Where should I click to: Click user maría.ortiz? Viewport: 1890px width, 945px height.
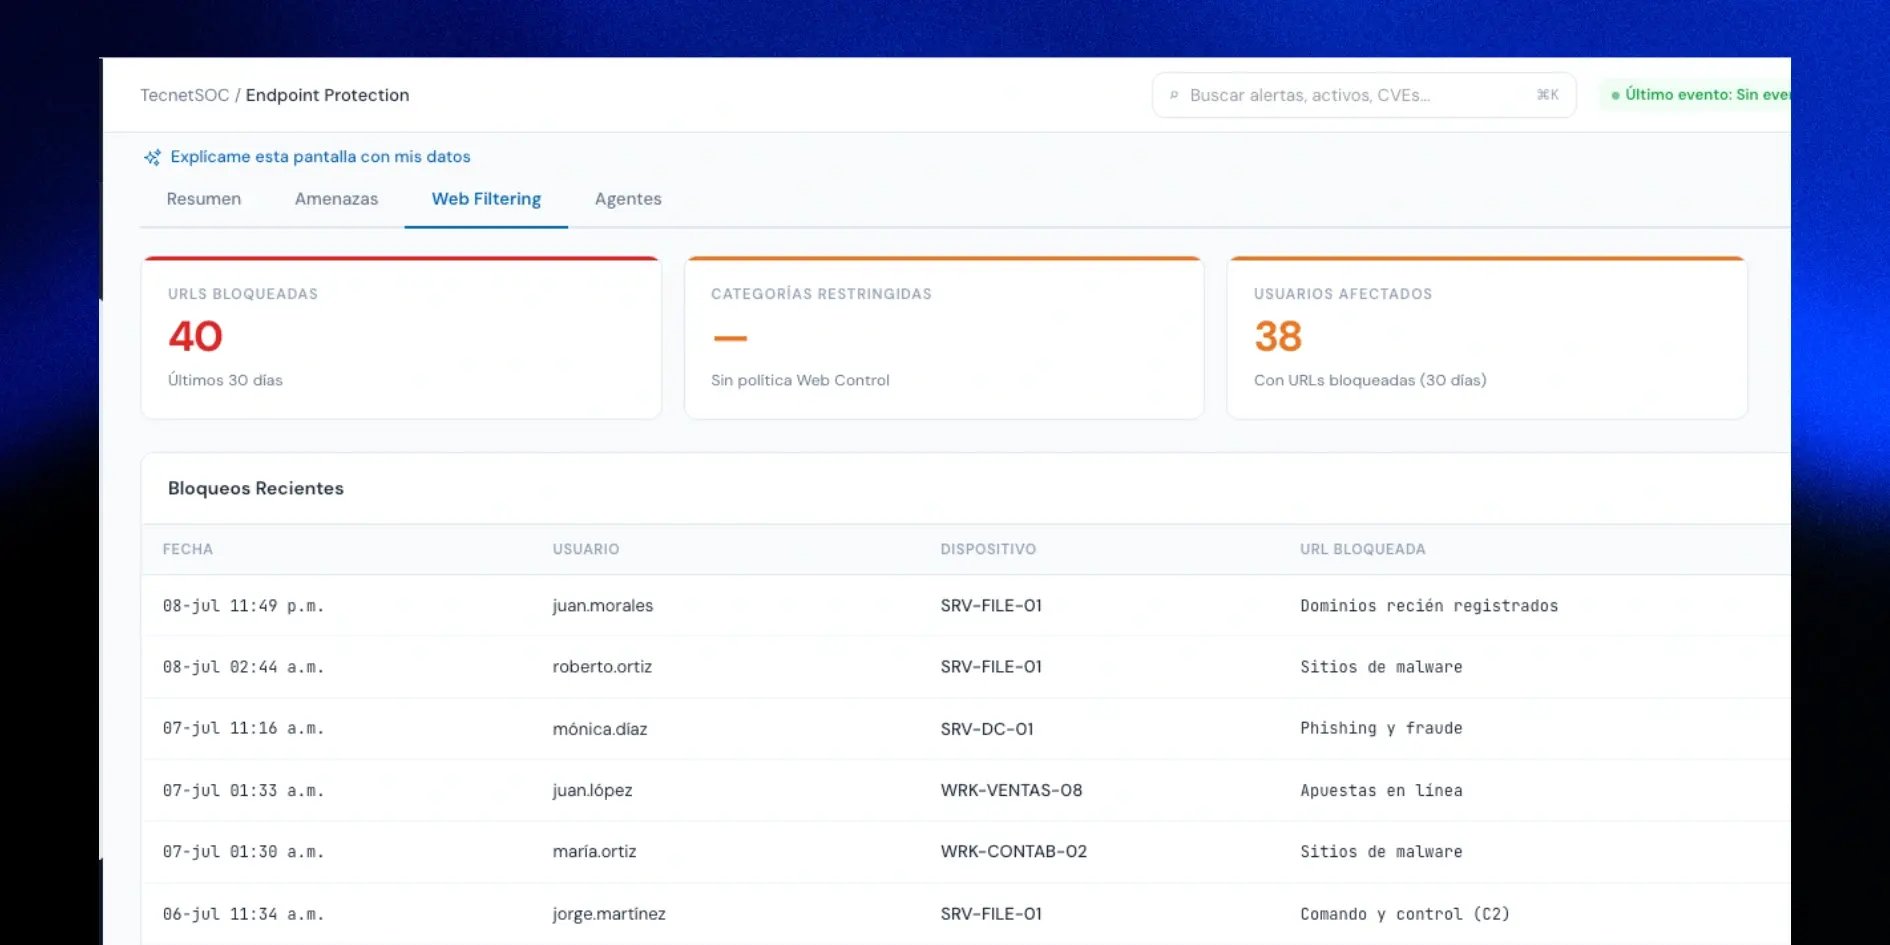(595, 852)
